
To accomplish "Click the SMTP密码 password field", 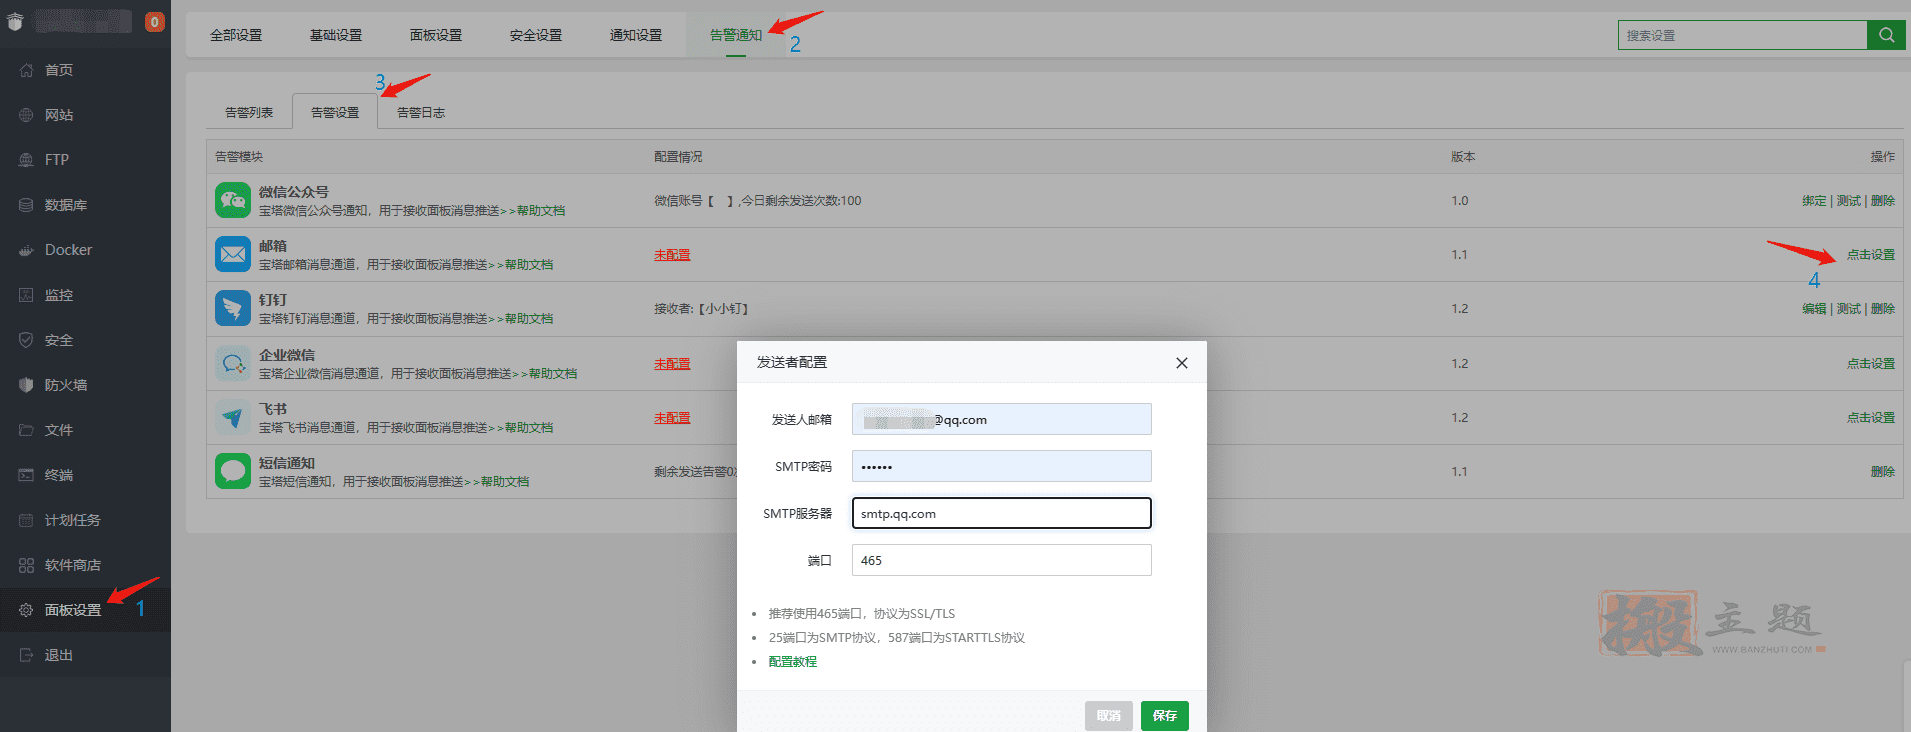I will click(1002, 466).
